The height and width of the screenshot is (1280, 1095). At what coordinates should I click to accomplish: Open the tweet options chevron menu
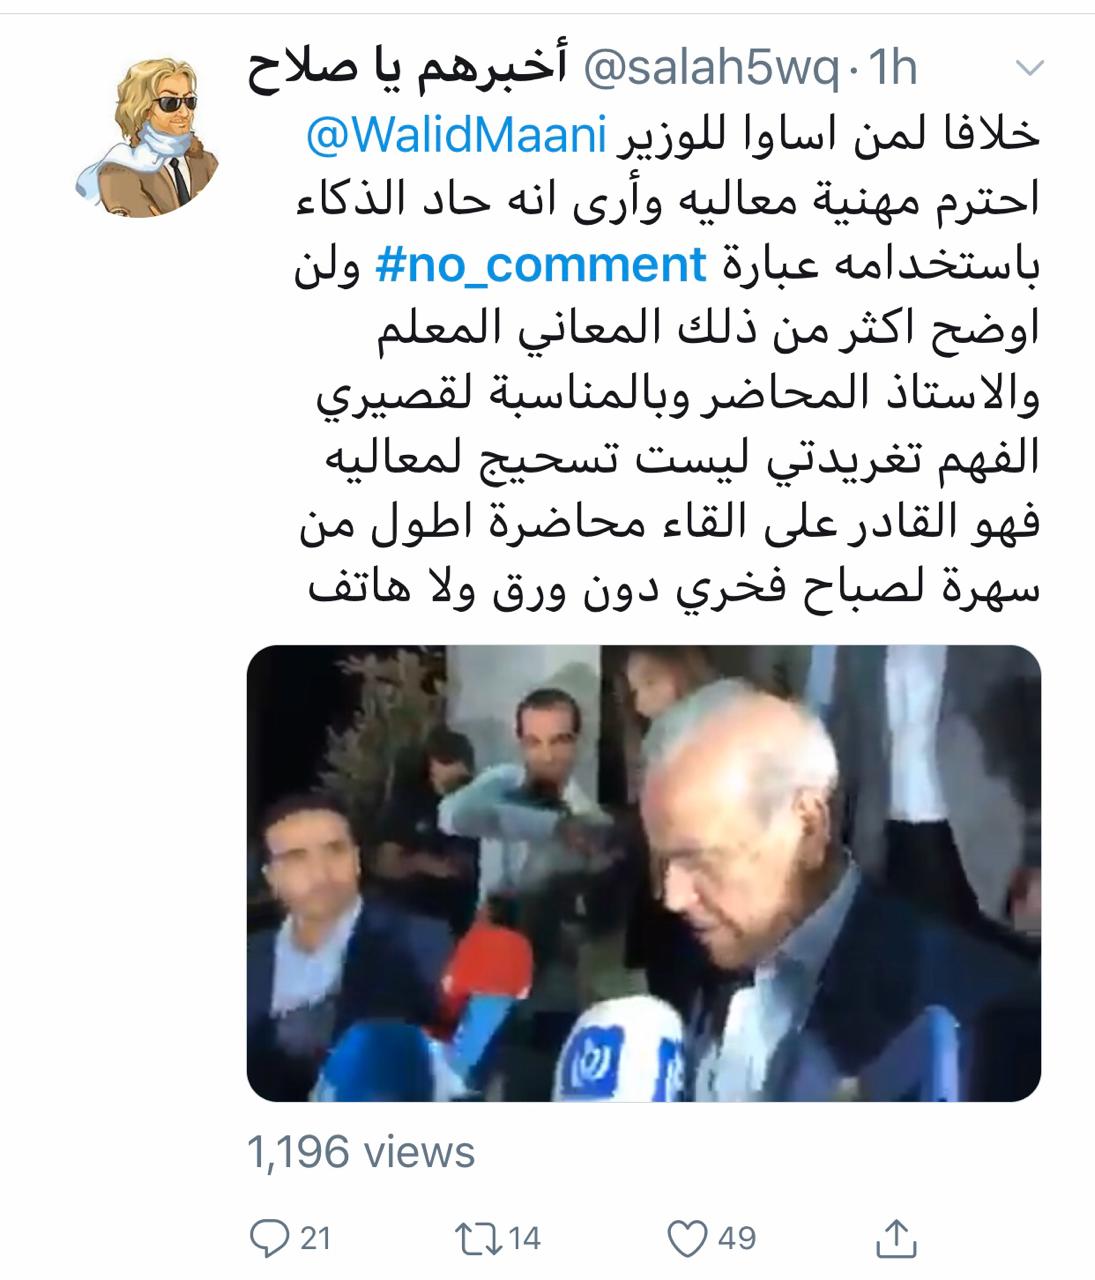[x=1029, y=69]
